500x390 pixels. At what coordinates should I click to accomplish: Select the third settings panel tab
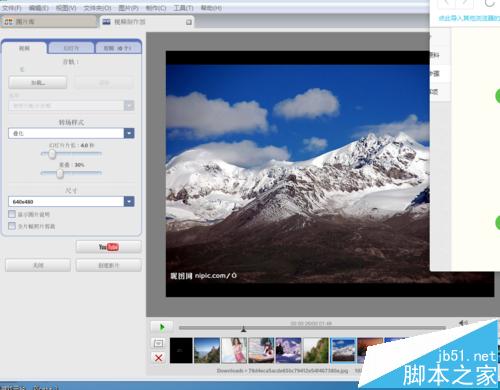click(118, 48)
